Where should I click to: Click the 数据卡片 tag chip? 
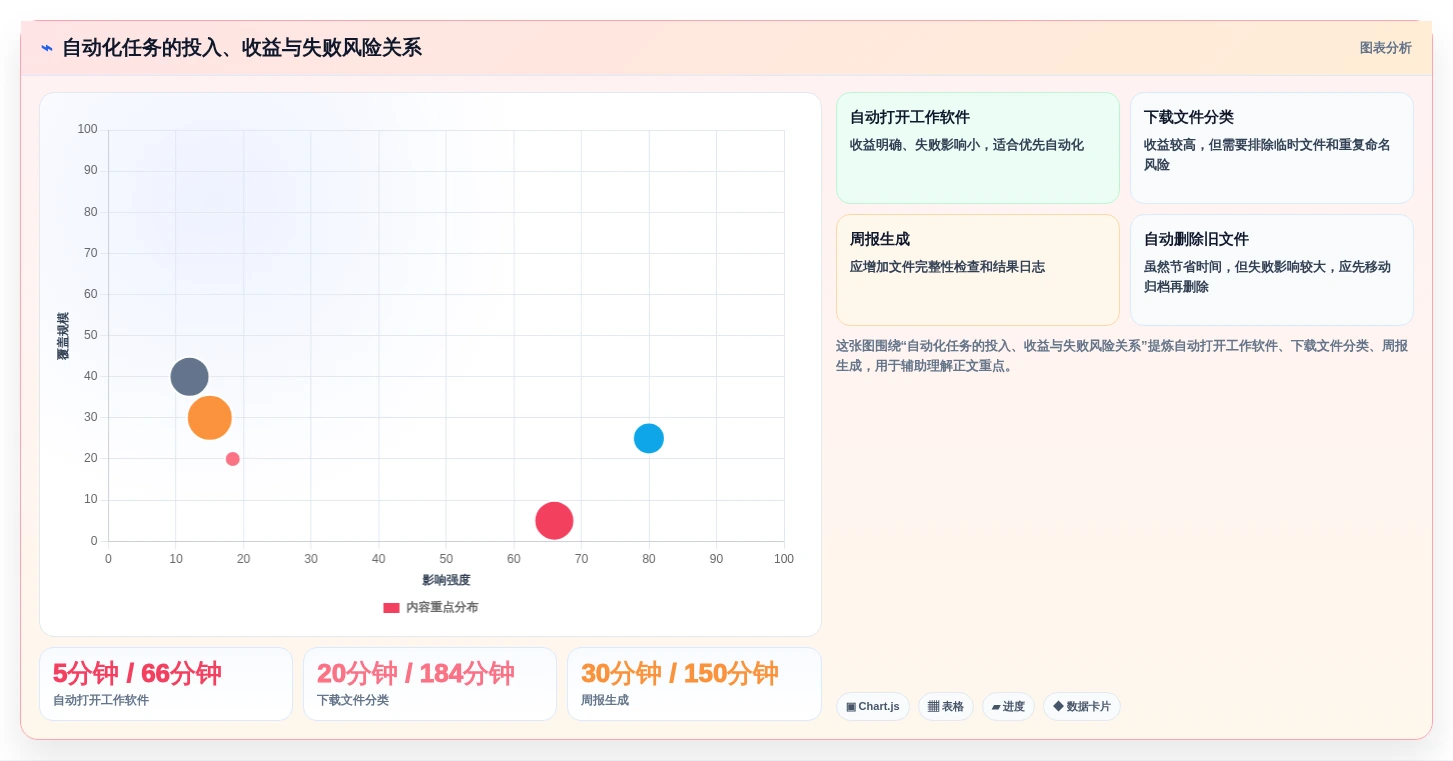click(x=1081, y=707)
